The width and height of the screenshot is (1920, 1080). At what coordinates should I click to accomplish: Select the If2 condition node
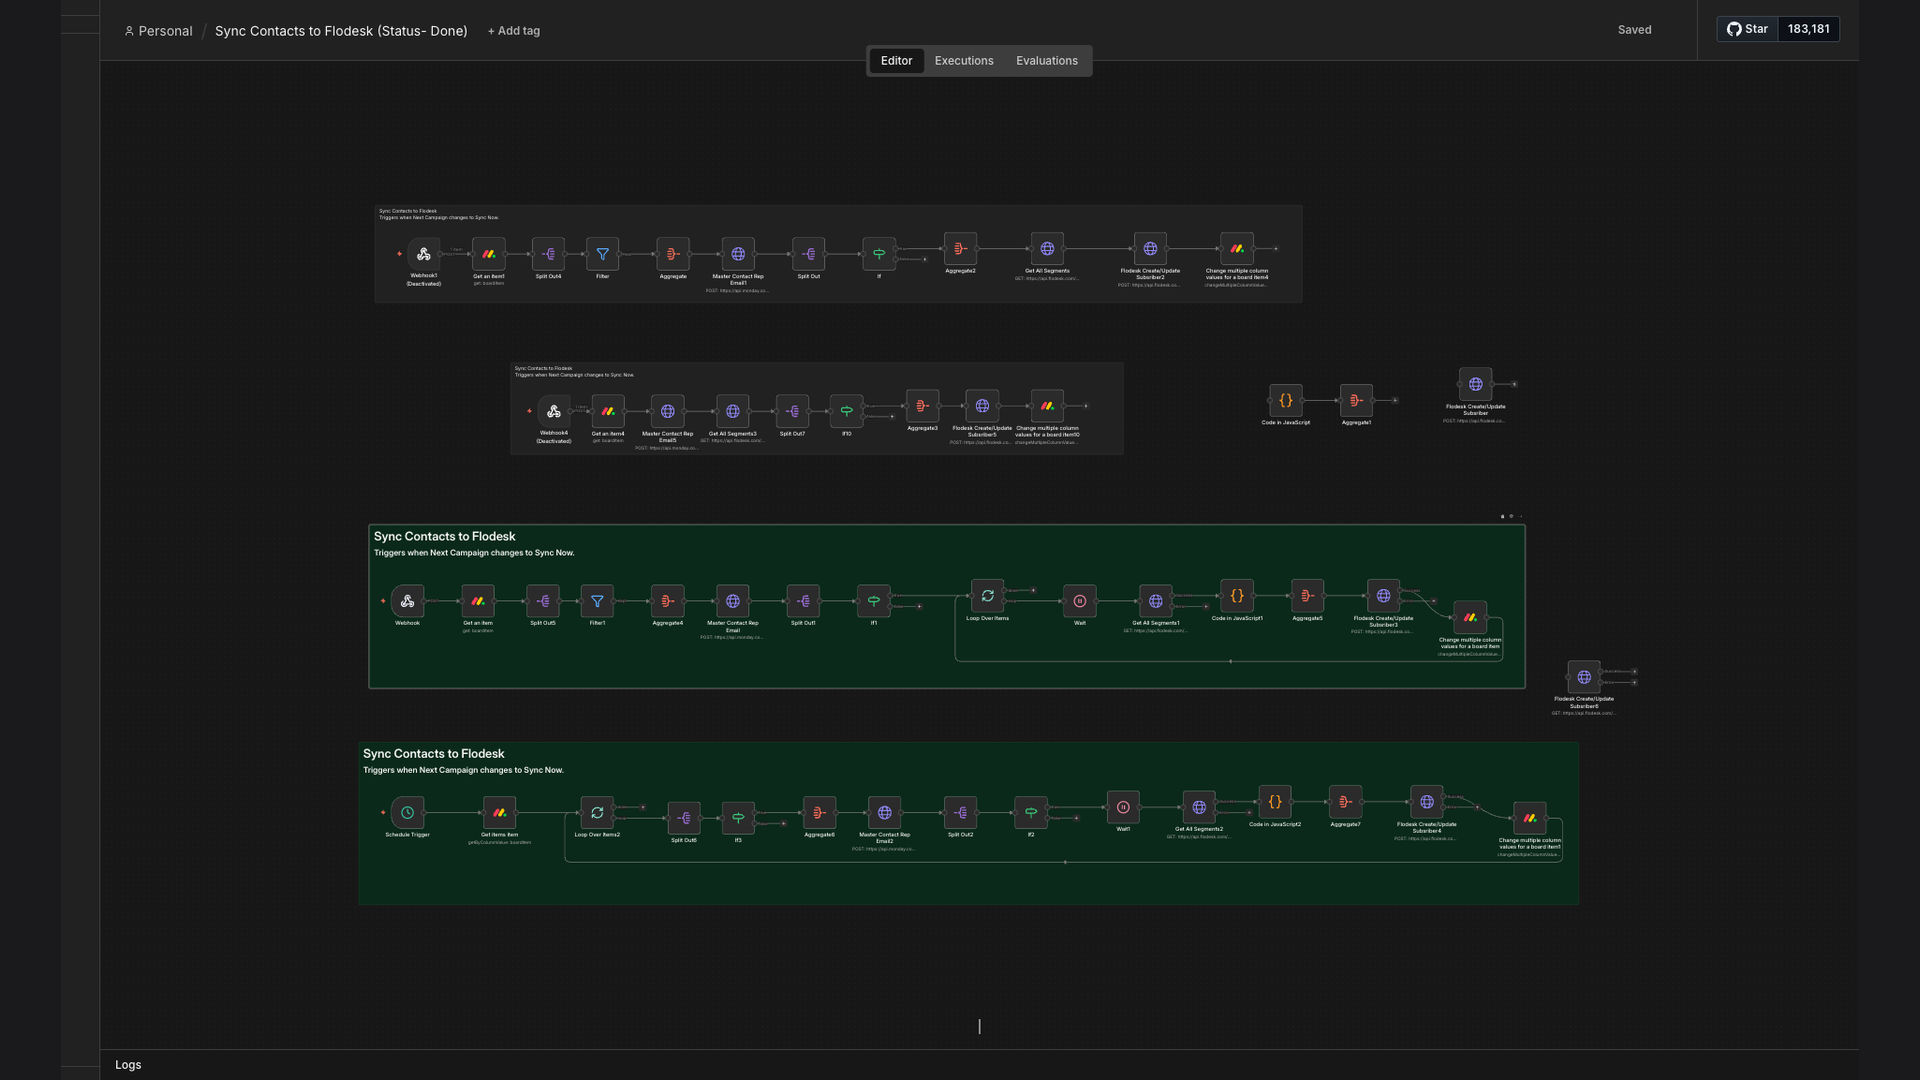(x=1031, y=813)
